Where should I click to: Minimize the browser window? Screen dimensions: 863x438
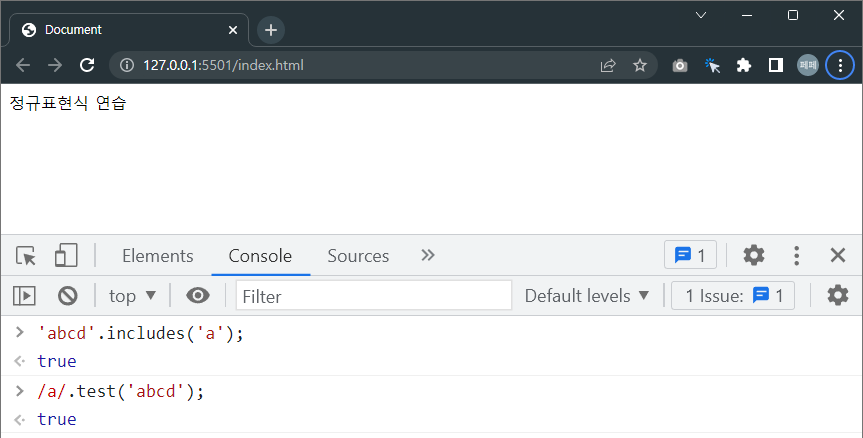[747, 15]
